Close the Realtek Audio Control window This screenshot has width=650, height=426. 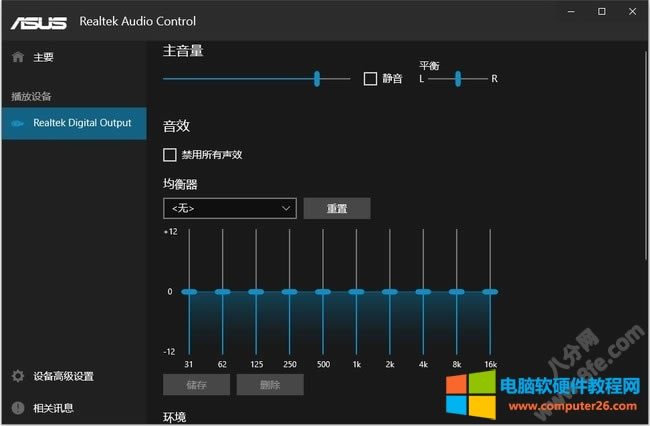pyautogui.click(x=631, y=12)
